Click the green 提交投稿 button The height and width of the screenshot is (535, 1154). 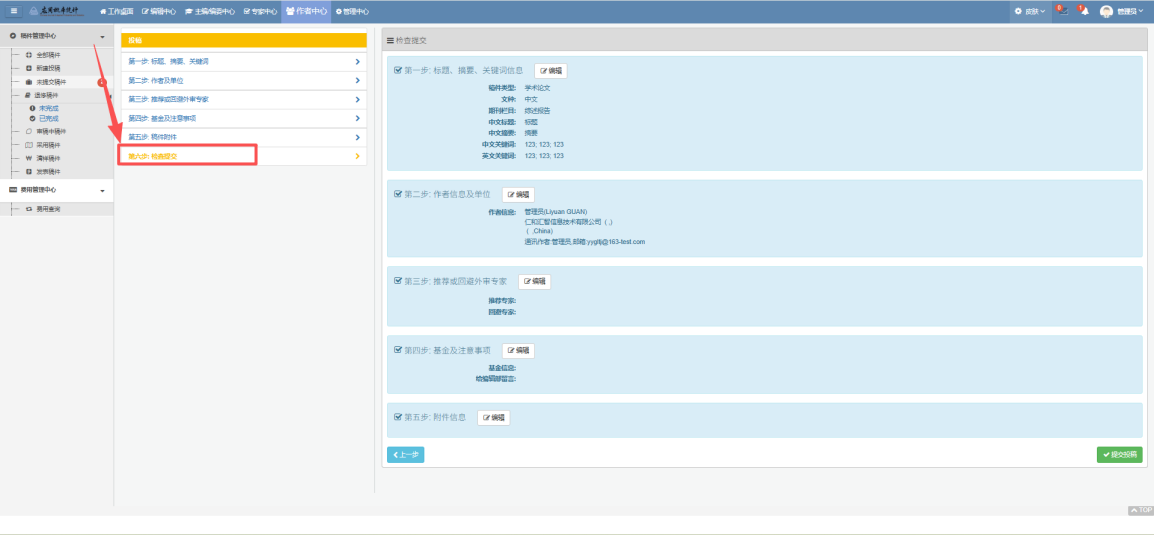pos(1119,455)
